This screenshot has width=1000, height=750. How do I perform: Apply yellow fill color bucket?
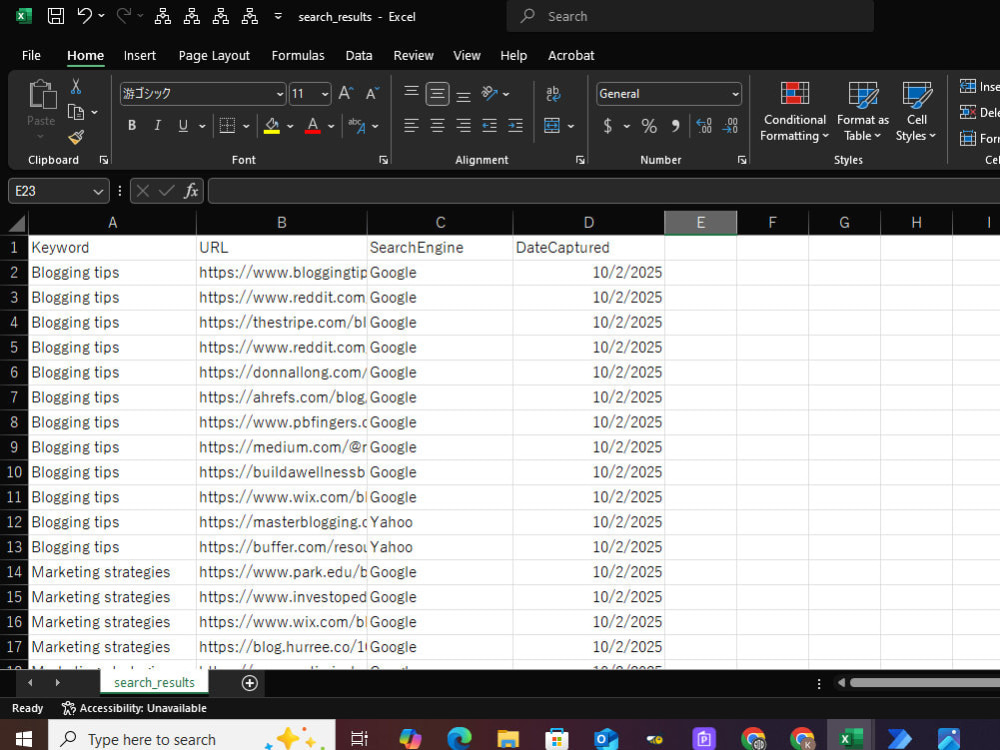coord(272,126)
